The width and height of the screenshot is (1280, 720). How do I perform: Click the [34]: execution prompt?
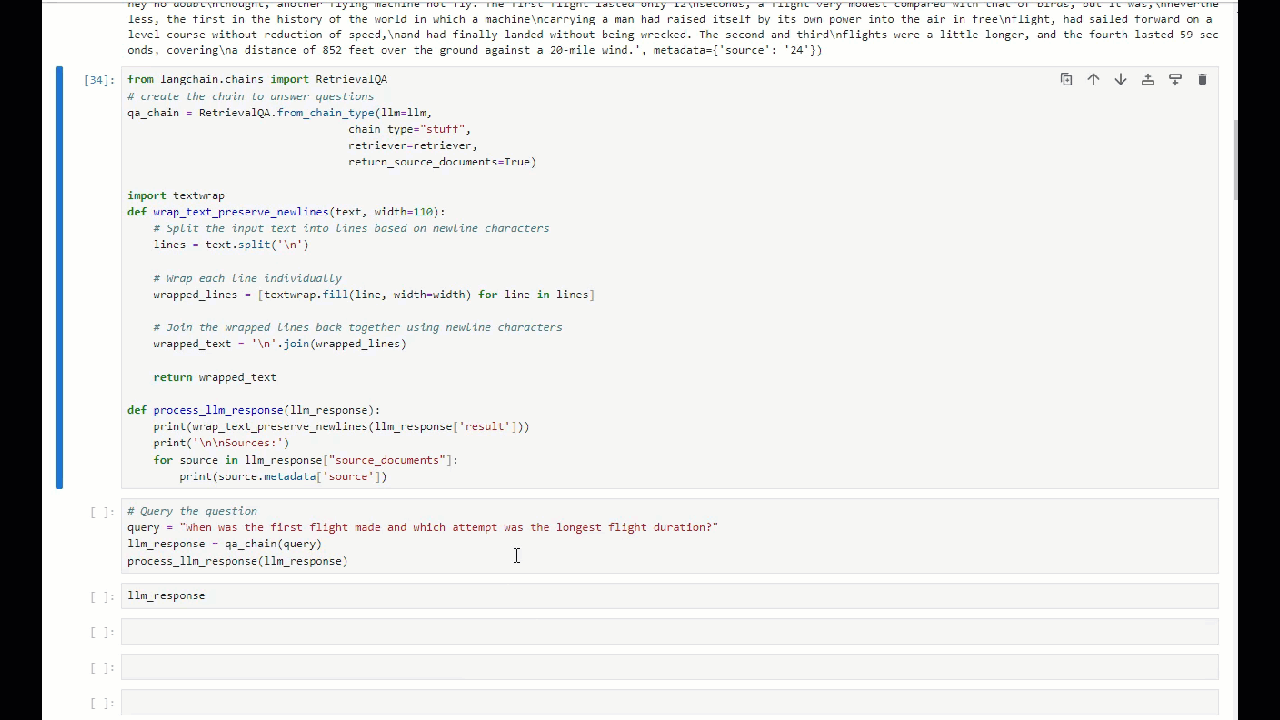coord(99,79)
